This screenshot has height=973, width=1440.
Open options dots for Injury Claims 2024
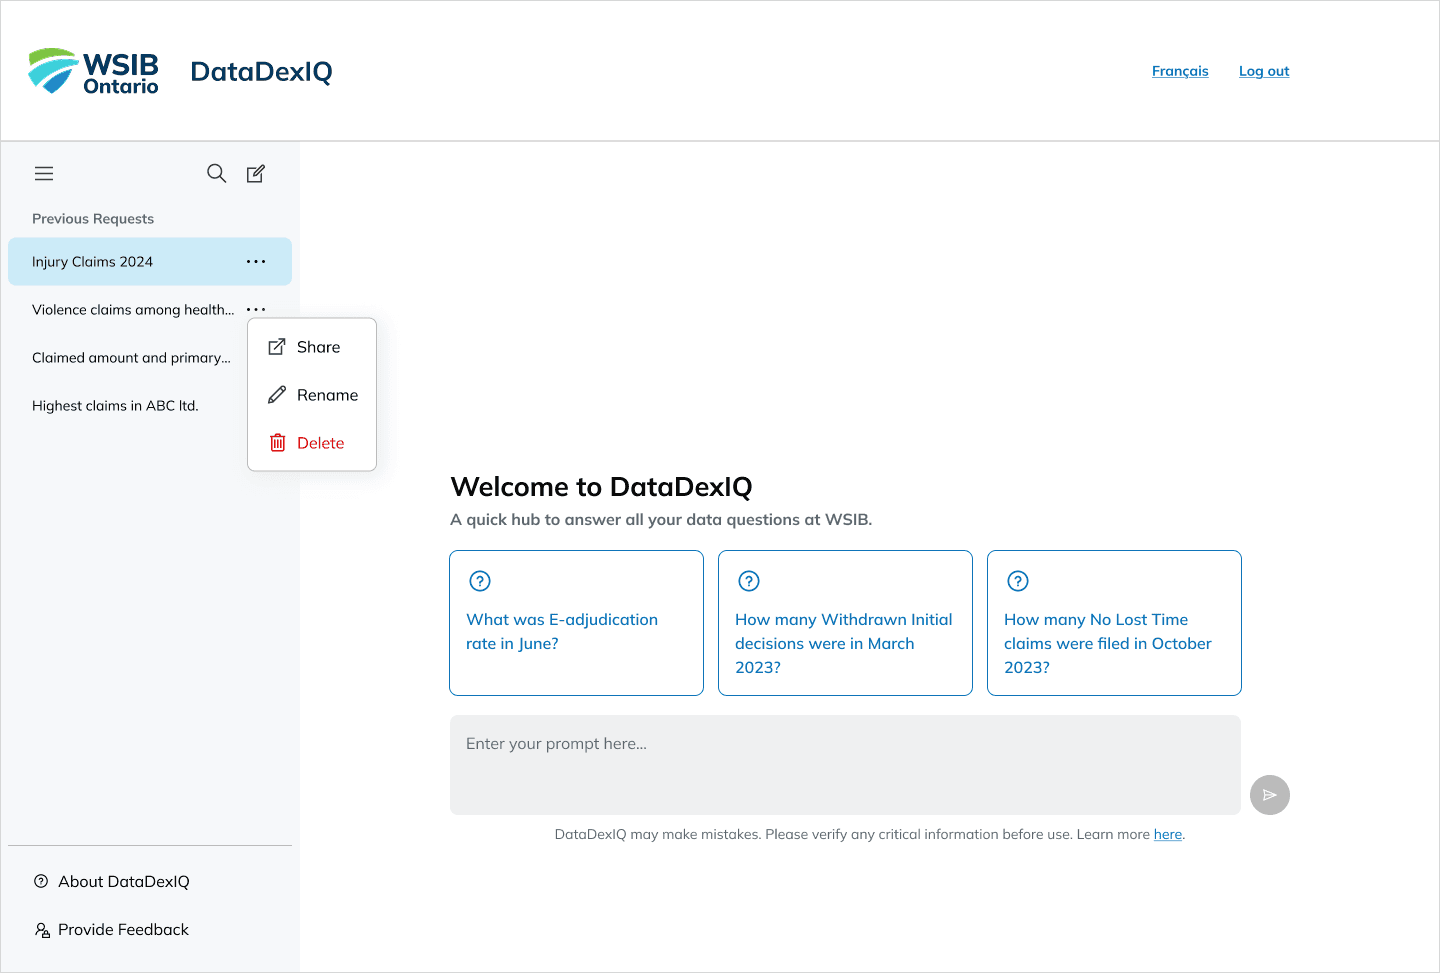click(256, 262)
